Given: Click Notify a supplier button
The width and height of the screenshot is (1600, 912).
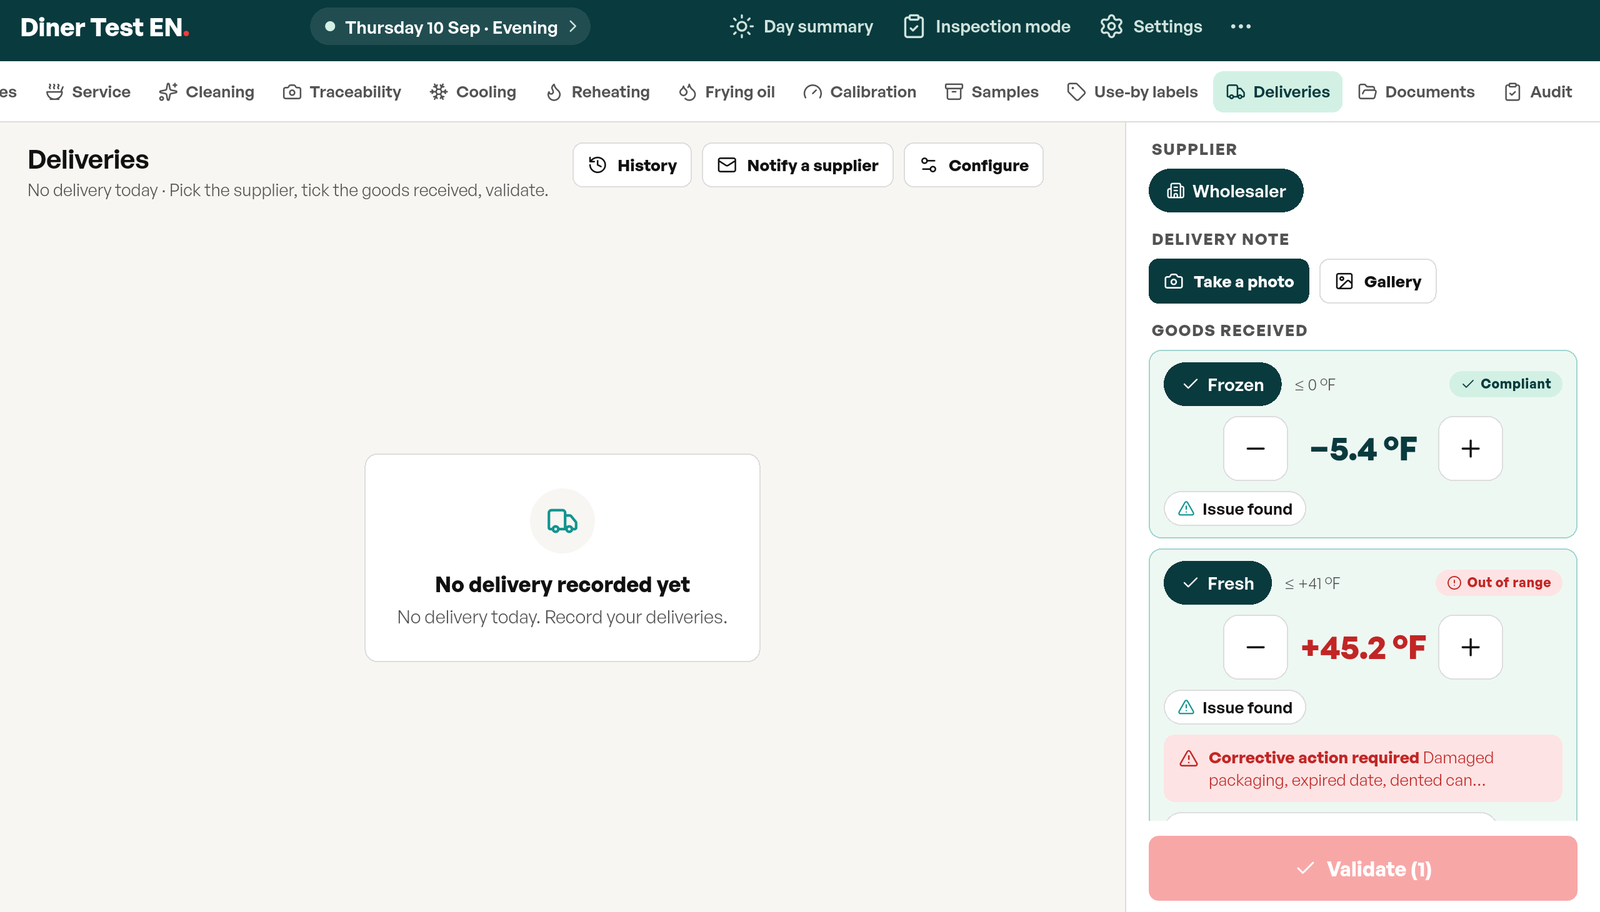Looking at the screenshot, I should point(798,165).
